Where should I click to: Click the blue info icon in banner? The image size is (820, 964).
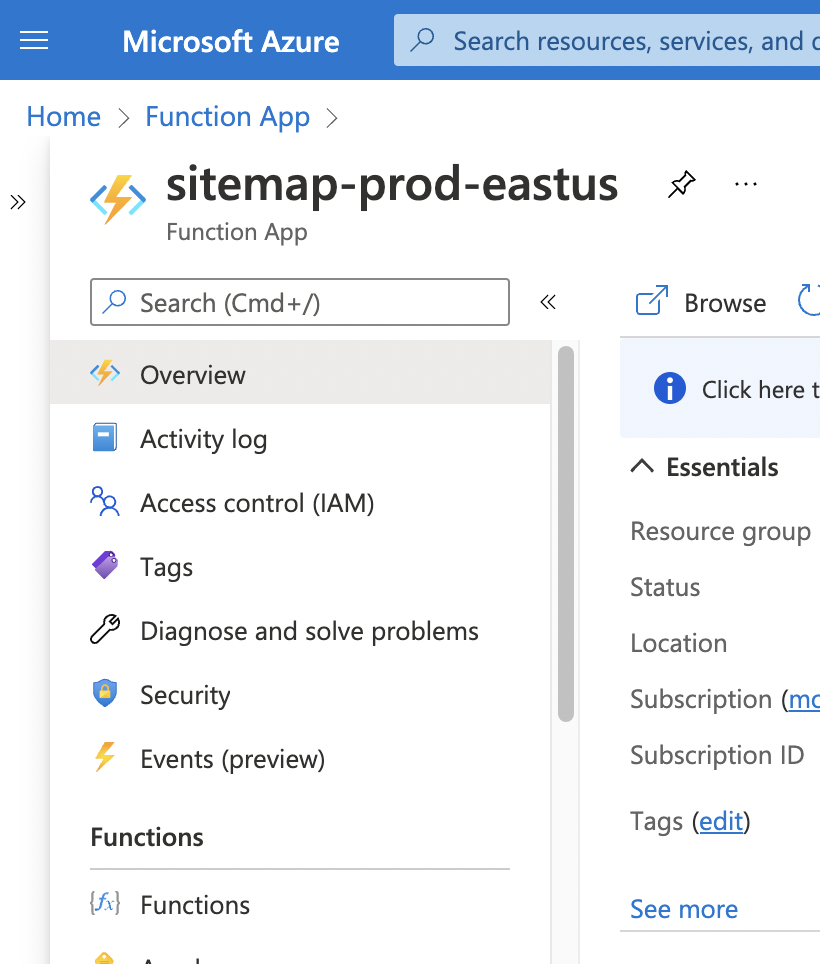click(x=670, y=388)
